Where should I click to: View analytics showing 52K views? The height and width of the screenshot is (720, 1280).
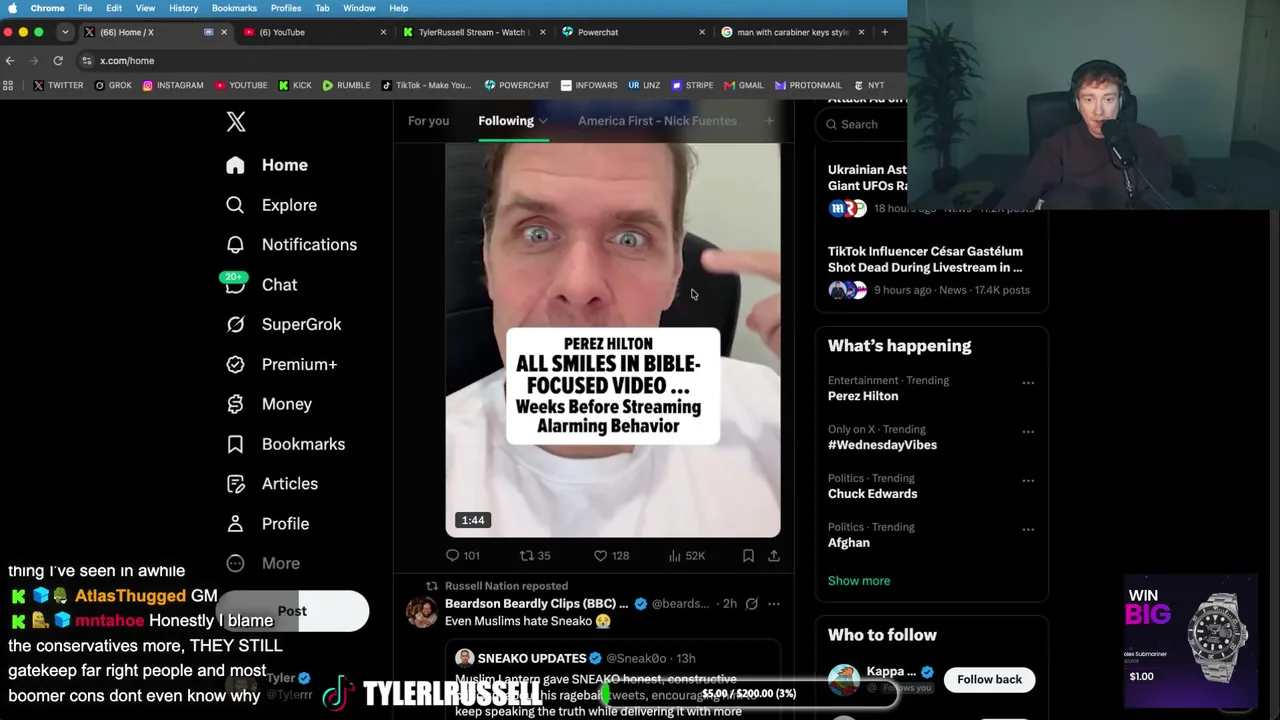pyautogui.click(x=686, y=556)
